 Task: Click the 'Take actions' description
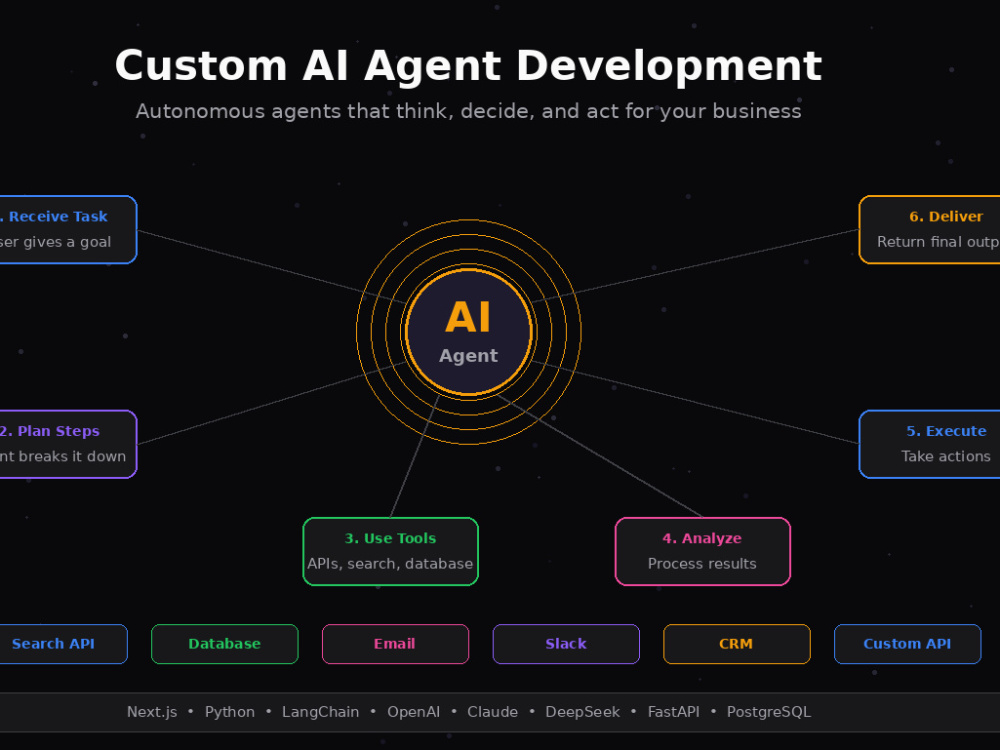click(946, 457)
